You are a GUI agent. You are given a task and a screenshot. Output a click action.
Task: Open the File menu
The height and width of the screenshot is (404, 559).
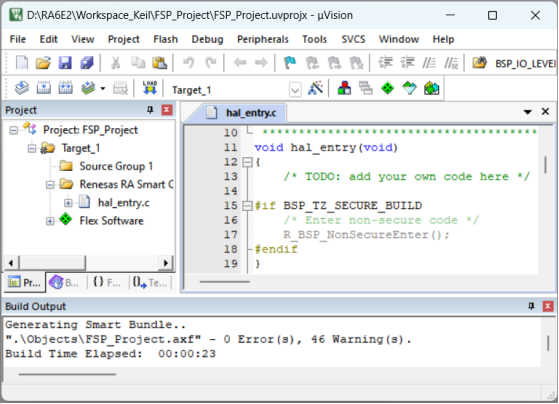click(x=17, y=39)
